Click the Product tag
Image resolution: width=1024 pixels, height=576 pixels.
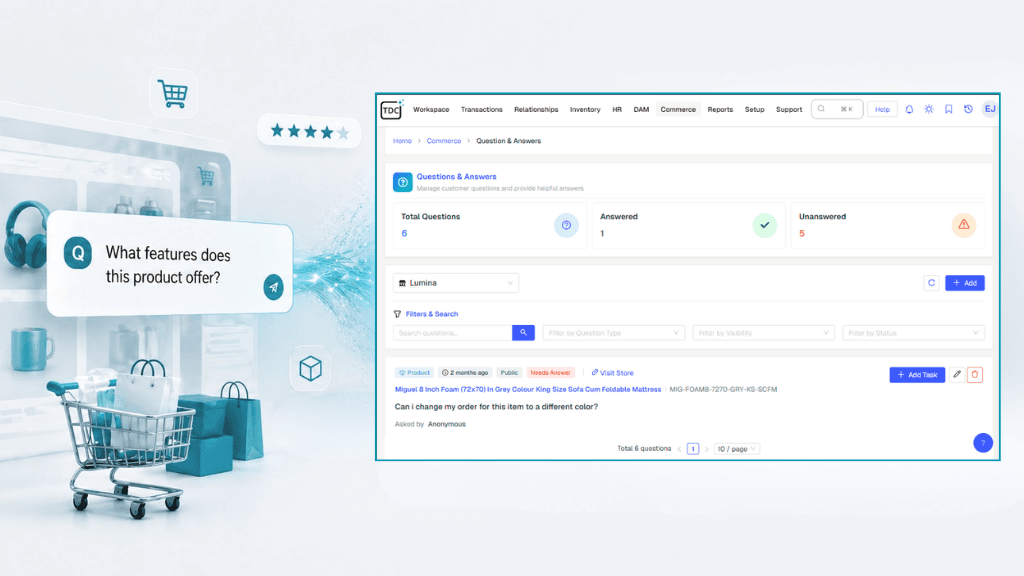[414, 373]
